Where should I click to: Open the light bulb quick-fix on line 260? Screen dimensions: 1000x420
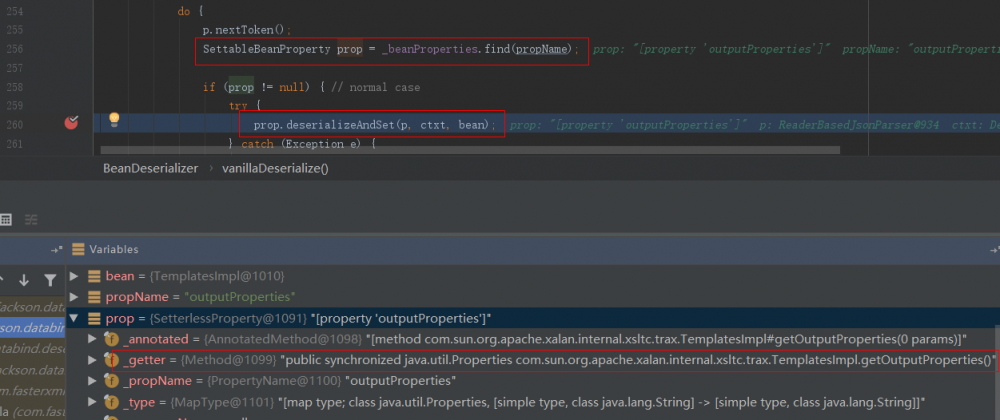[x=114, y=119]
